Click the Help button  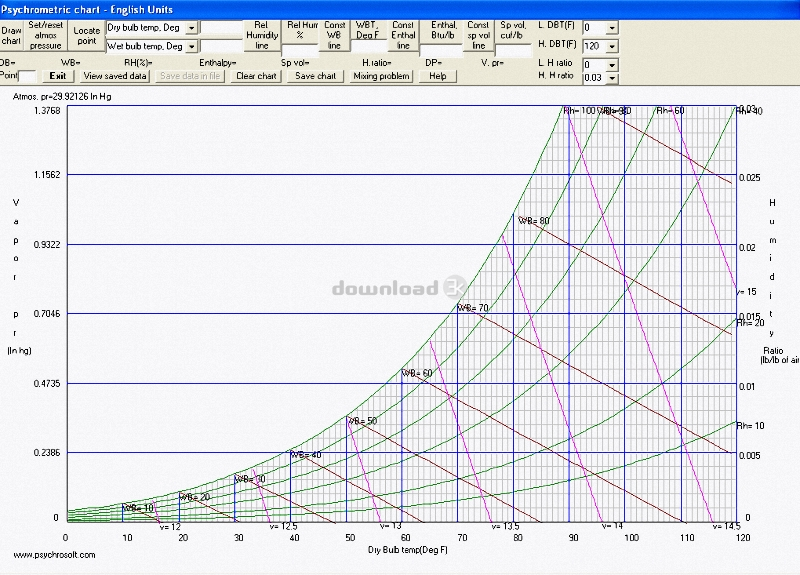(437, 76)
